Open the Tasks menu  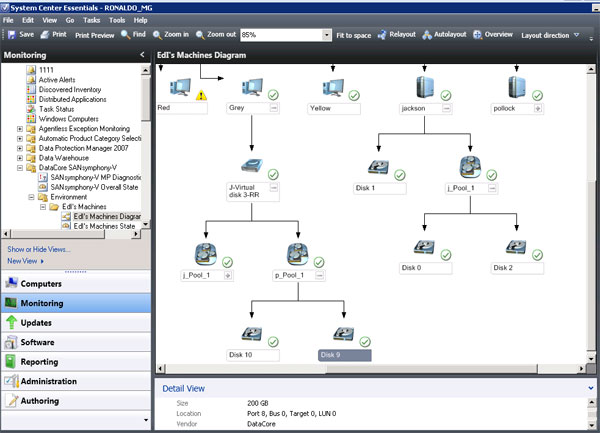coord(92,20)
